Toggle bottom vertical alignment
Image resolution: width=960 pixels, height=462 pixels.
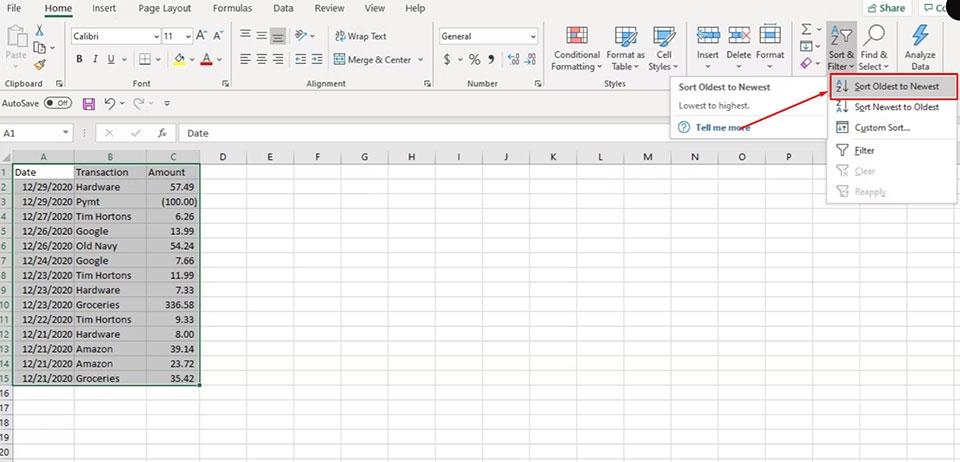tap(278, 36)
